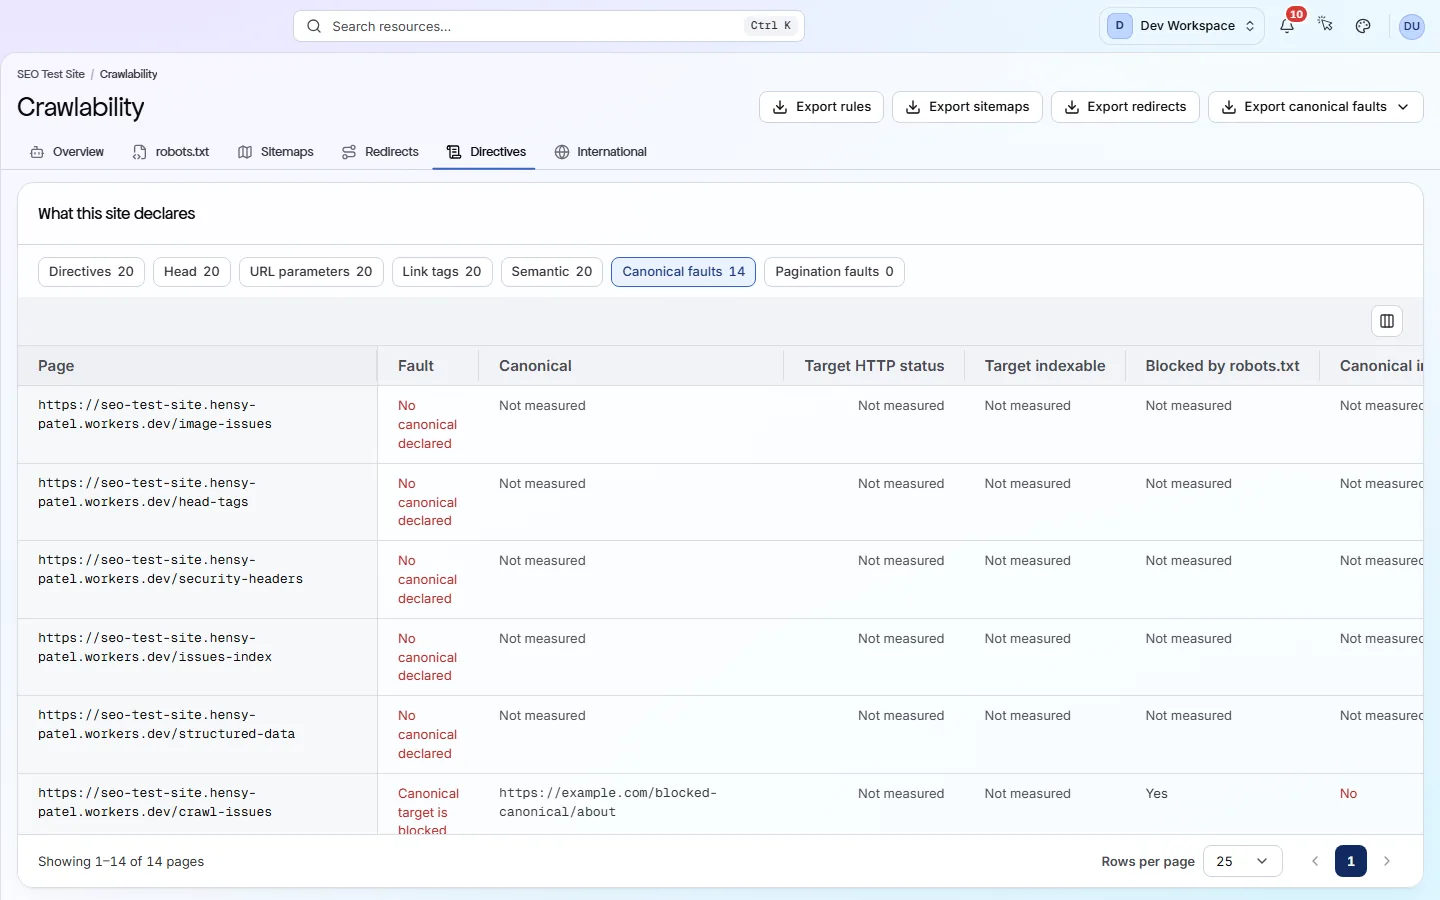This screenshot has height=900, width=1440.
Task: Open the DU user avatar menu
Action: point(1411,26)
